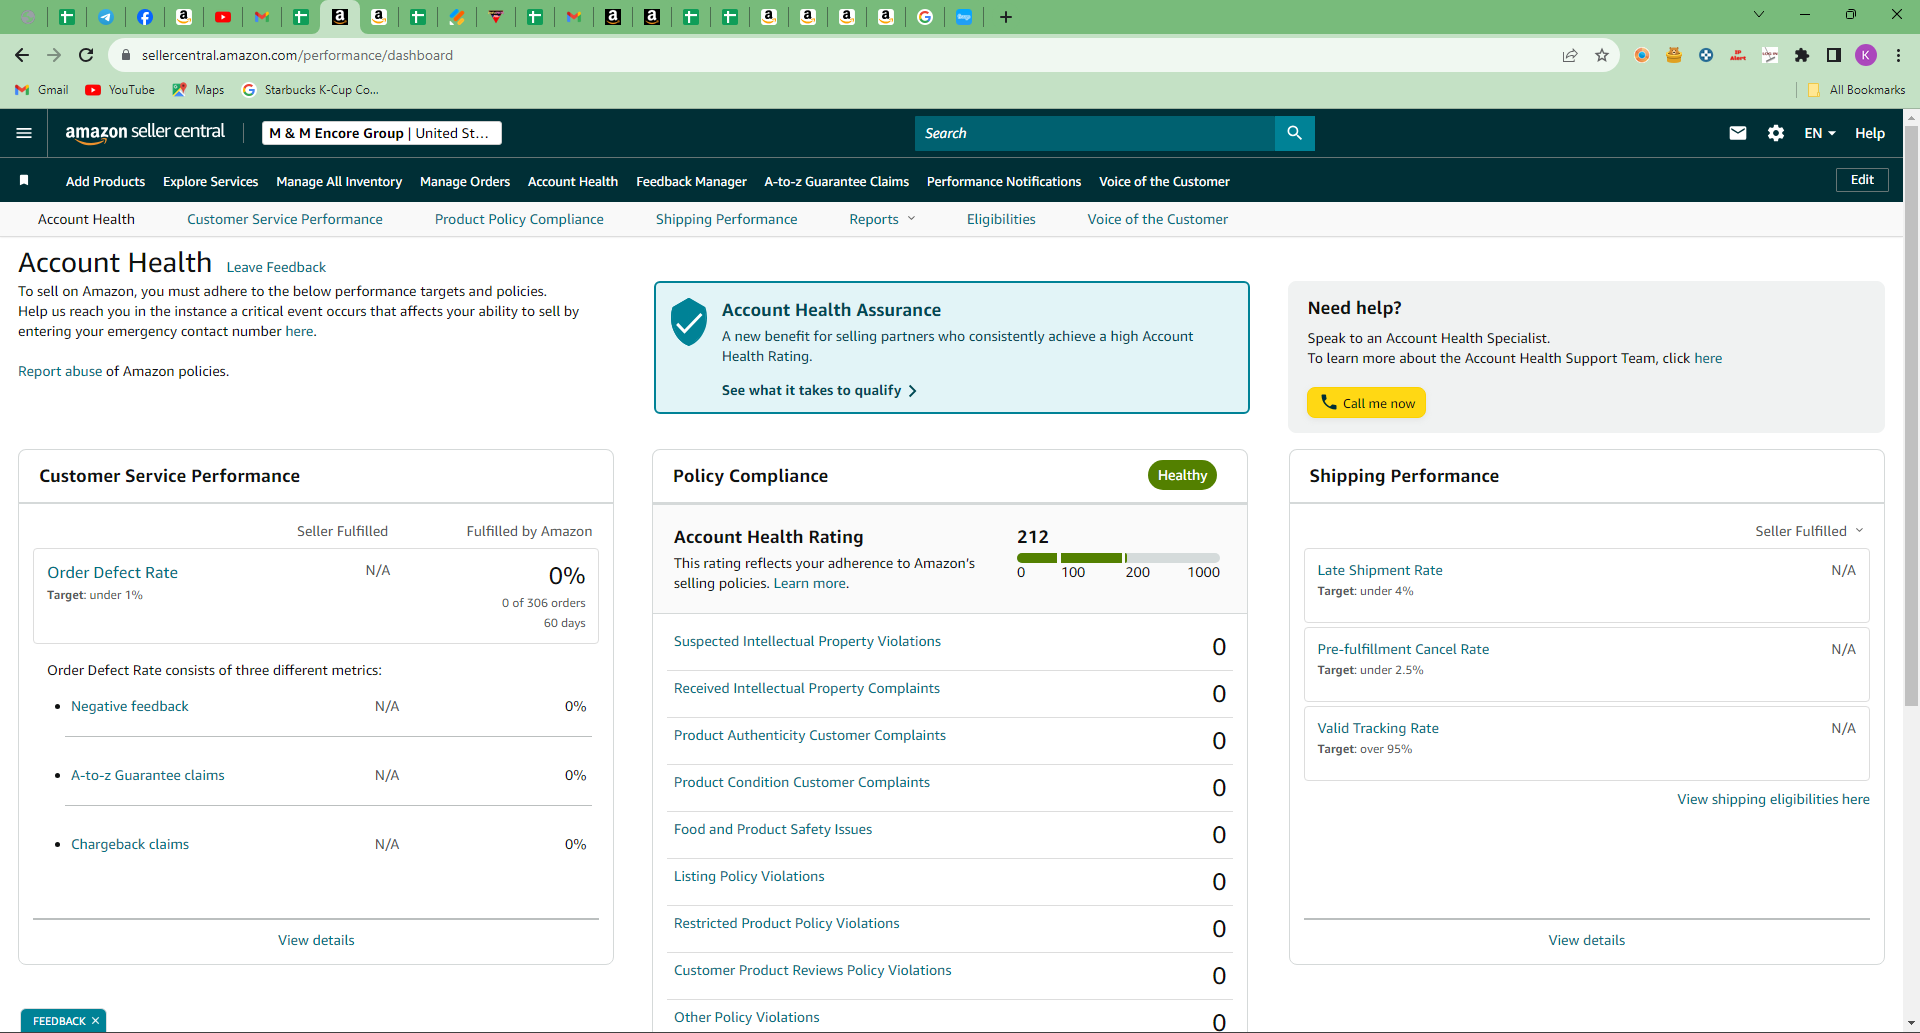Reload the page with the refresh icon

[86, 55]
